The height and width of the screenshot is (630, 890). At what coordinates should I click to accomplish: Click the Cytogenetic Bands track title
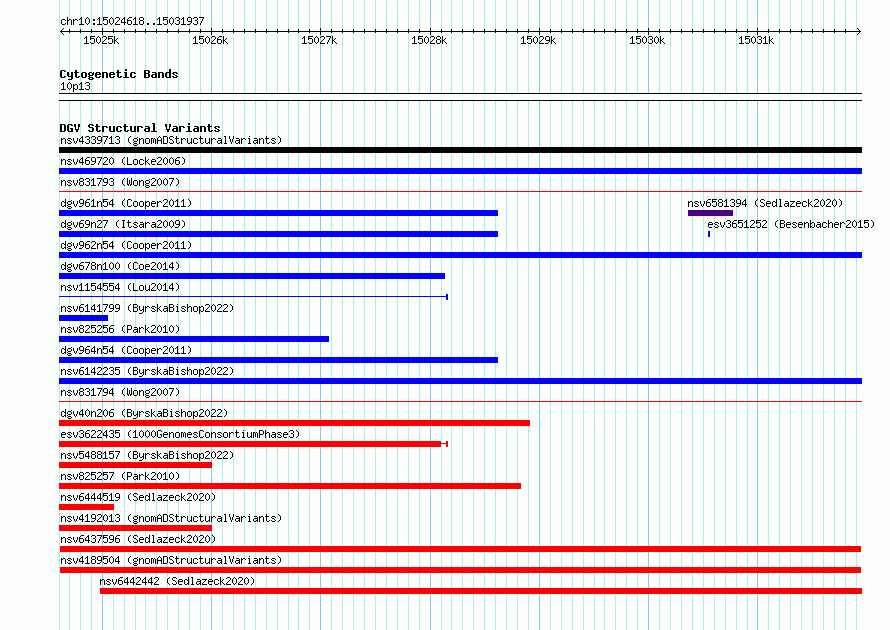click(x=119, y=74)
